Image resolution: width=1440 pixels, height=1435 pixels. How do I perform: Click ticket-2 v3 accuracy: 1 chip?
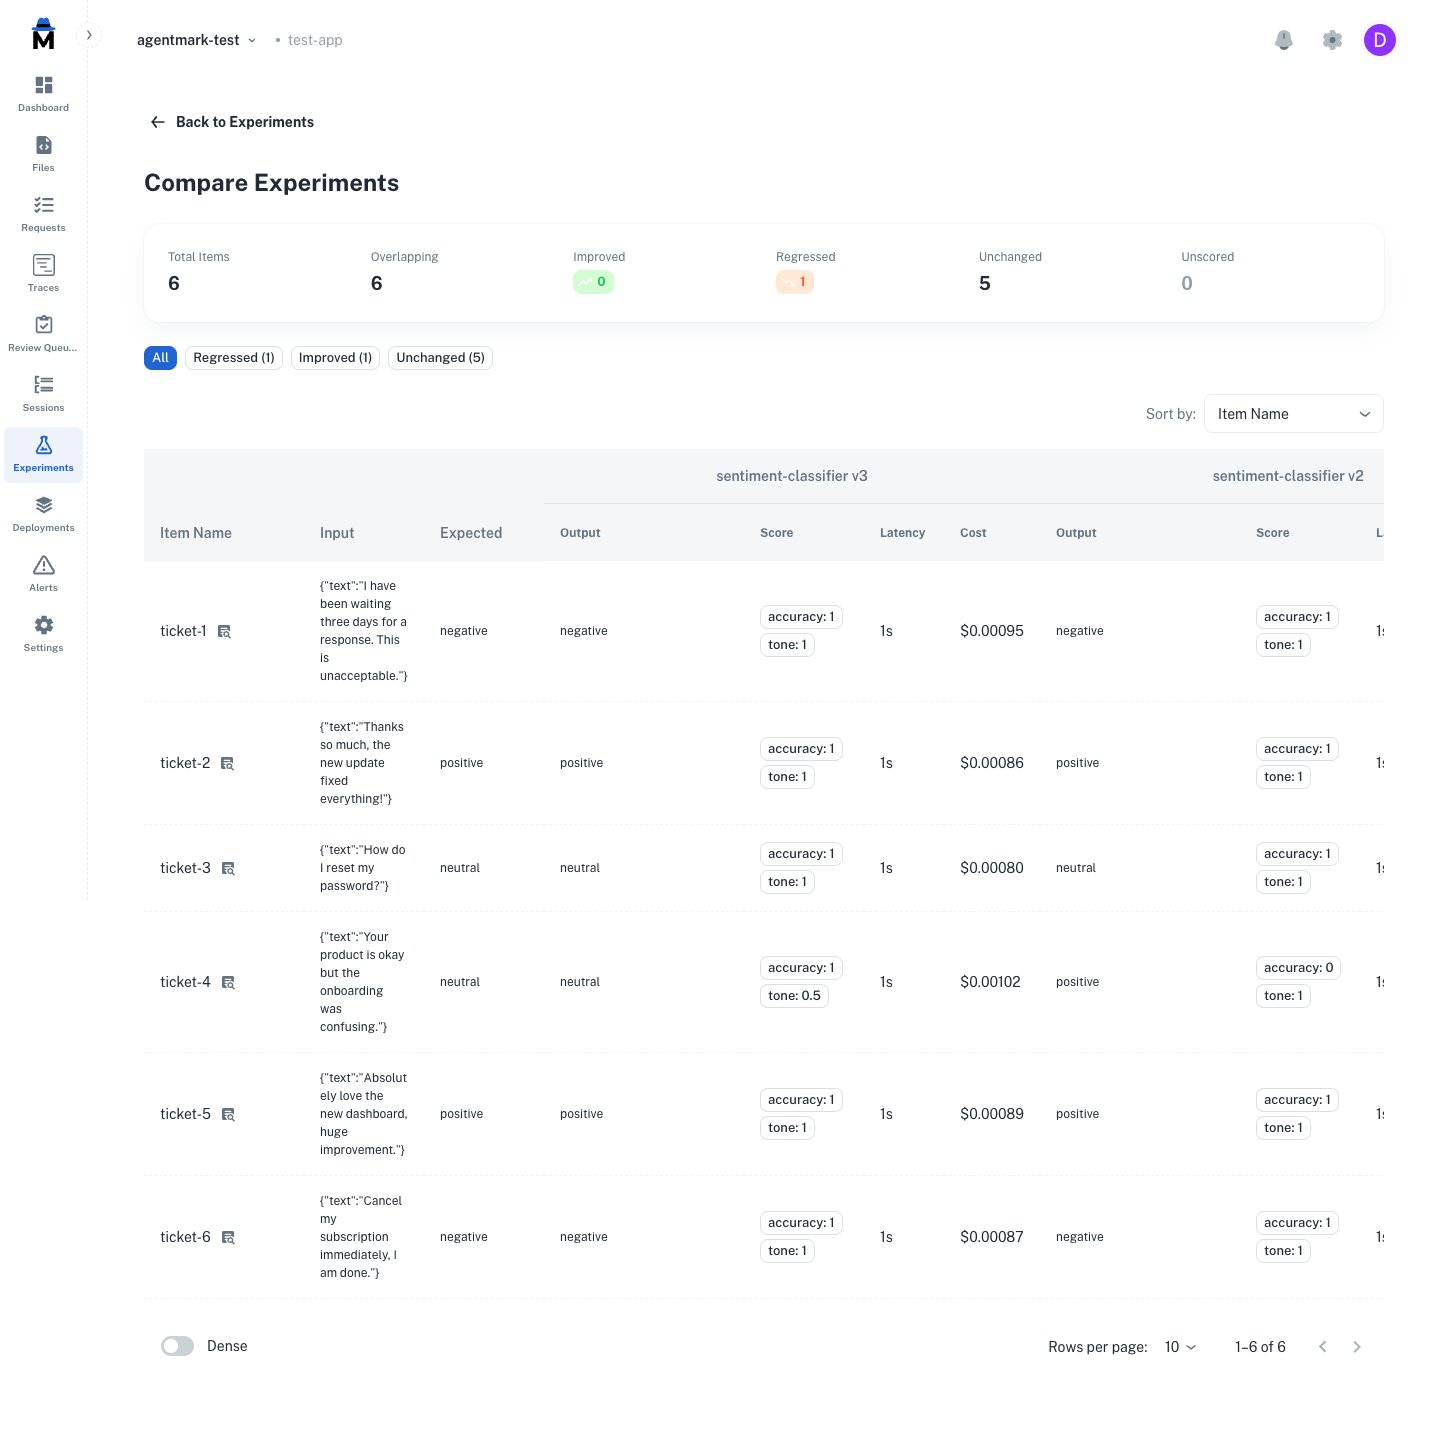pos(801,749)
